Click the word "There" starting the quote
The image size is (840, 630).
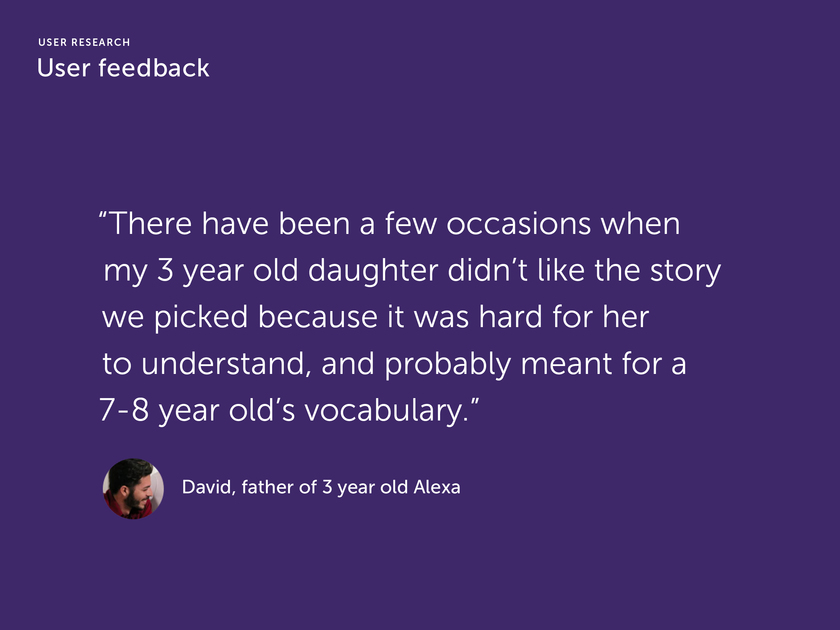coord(151,223)
